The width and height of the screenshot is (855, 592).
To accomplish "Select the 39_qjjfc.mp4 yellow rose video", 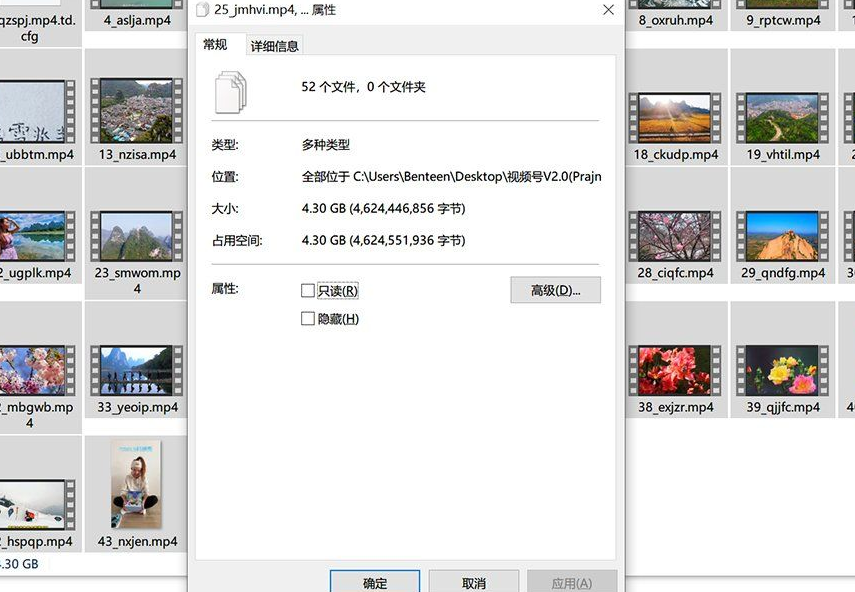I will [x=782, y=371].
